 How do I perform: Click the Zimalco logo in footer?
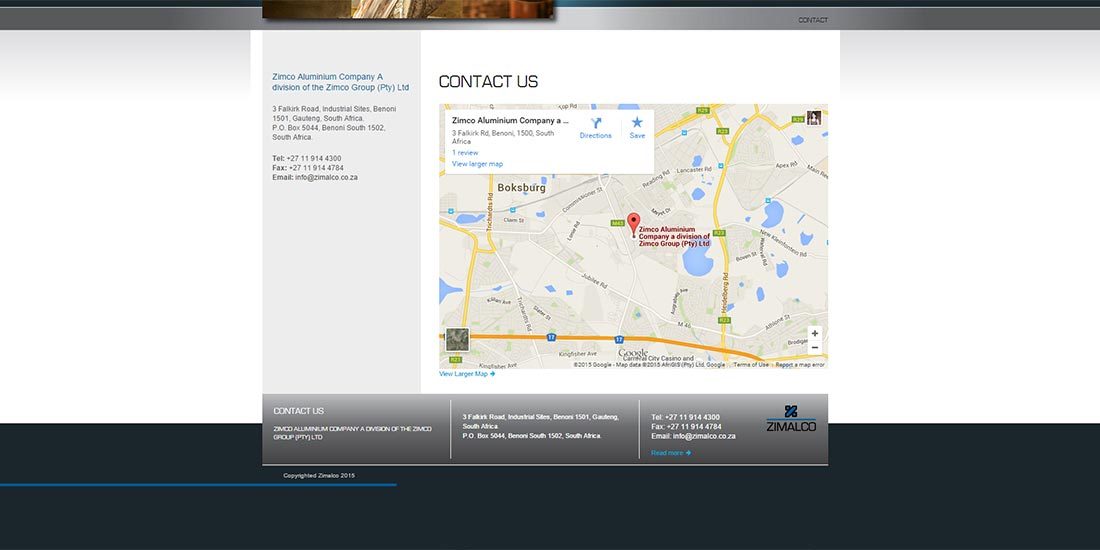click(791, 419)
